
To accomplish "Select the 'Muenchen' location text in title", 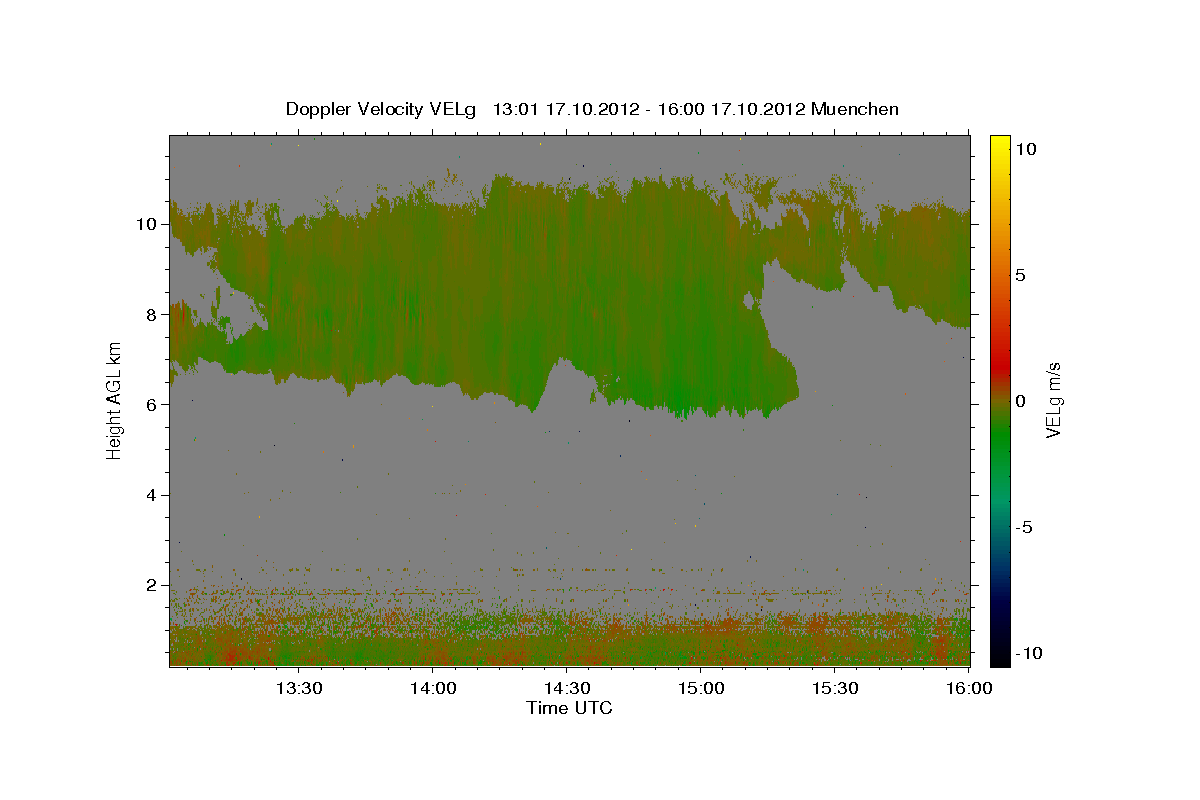I will point(855,109).
